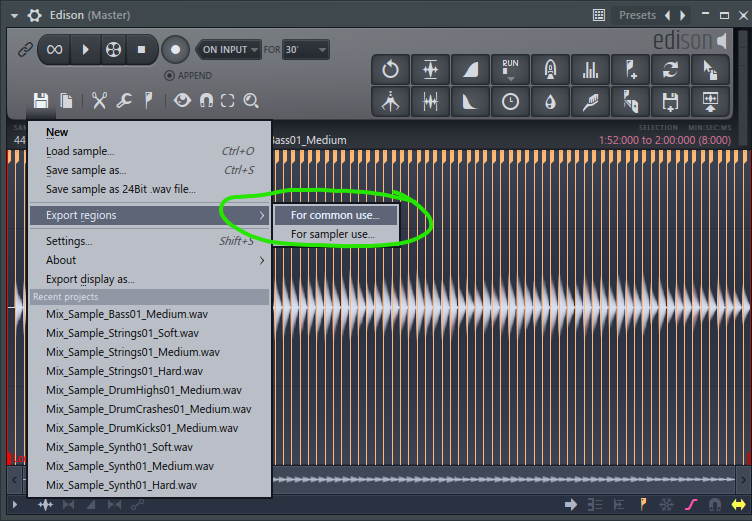This screenshot has width=752, height=521.
Task: Start playback with the play button
Action: [x=85, y=49]
